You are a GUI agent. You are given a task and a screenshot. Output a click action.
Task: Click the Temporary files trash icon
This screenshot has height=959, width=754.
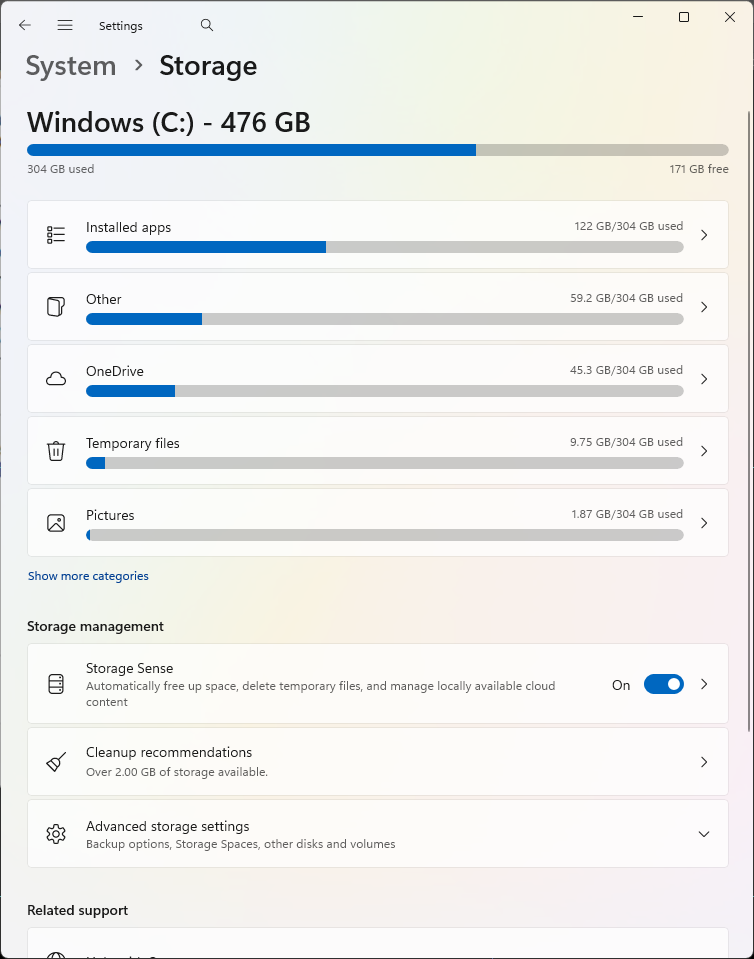point(56,451)
